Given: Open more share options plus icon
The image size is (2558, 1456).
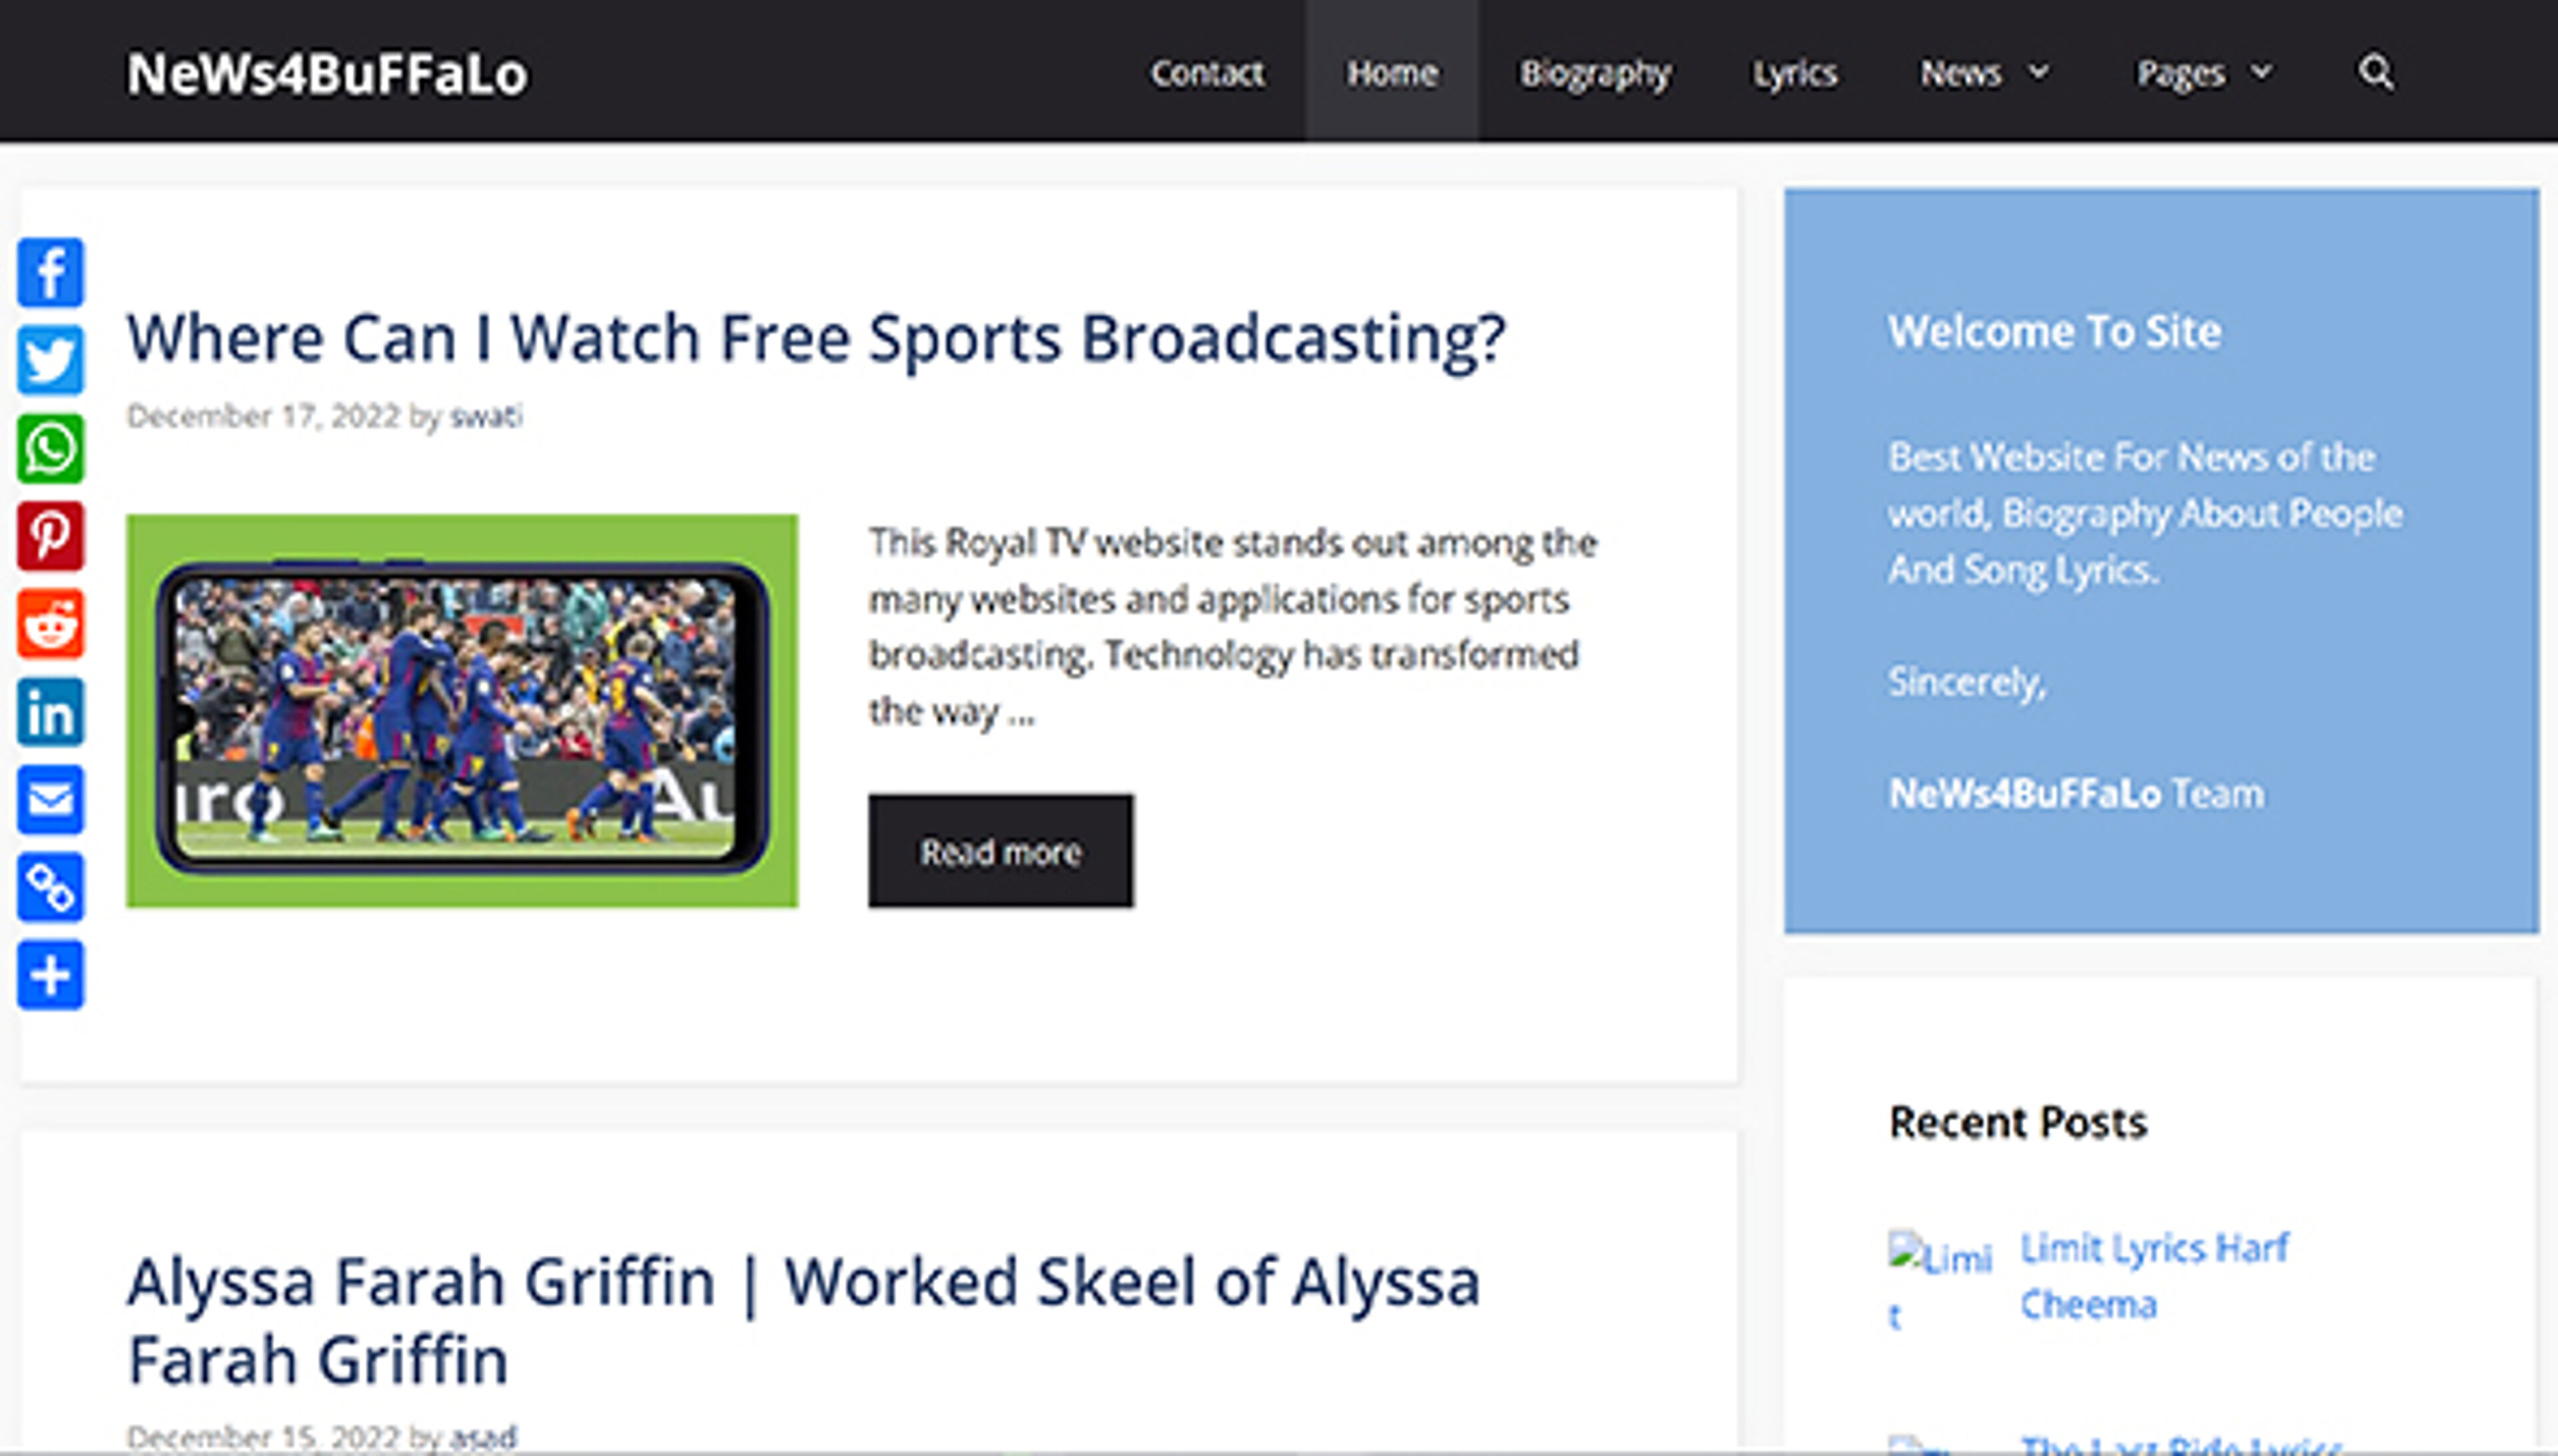Looking at the screenshot, I should [50, 976].
